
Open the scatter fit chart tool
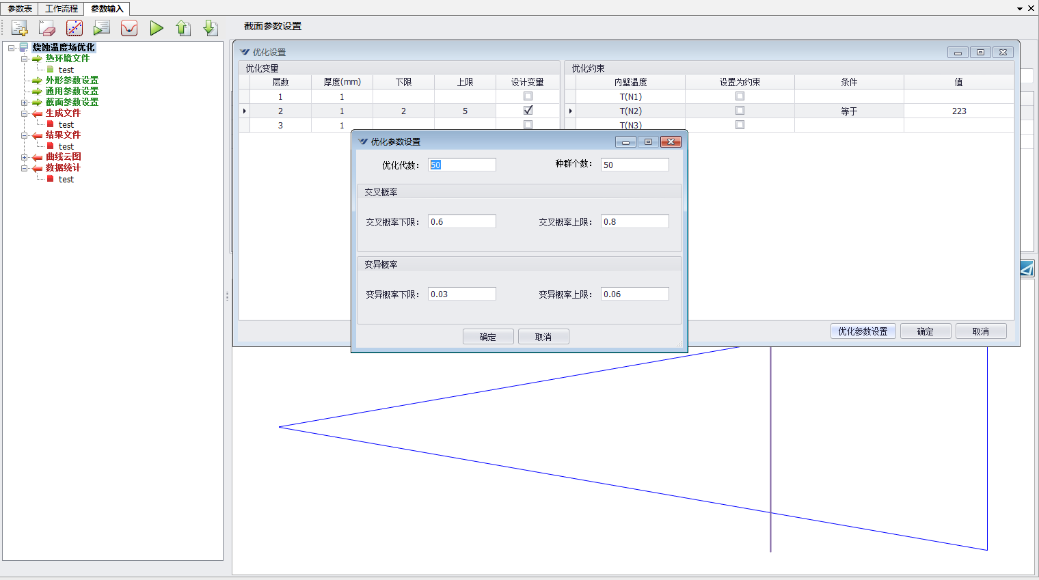(x=75, y=28)
